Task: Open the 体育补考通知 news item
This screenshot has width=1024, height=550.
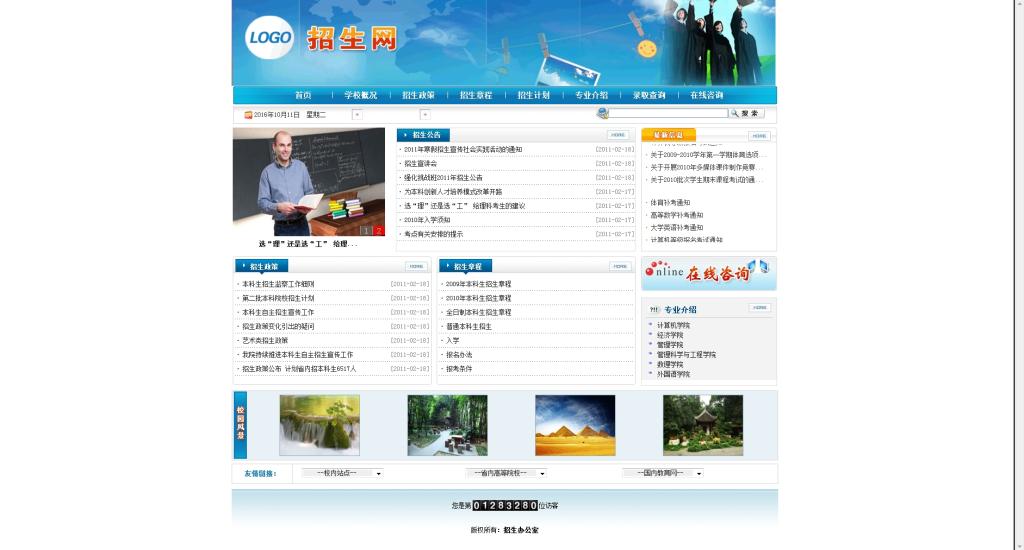Action: [x=670, y=202]
